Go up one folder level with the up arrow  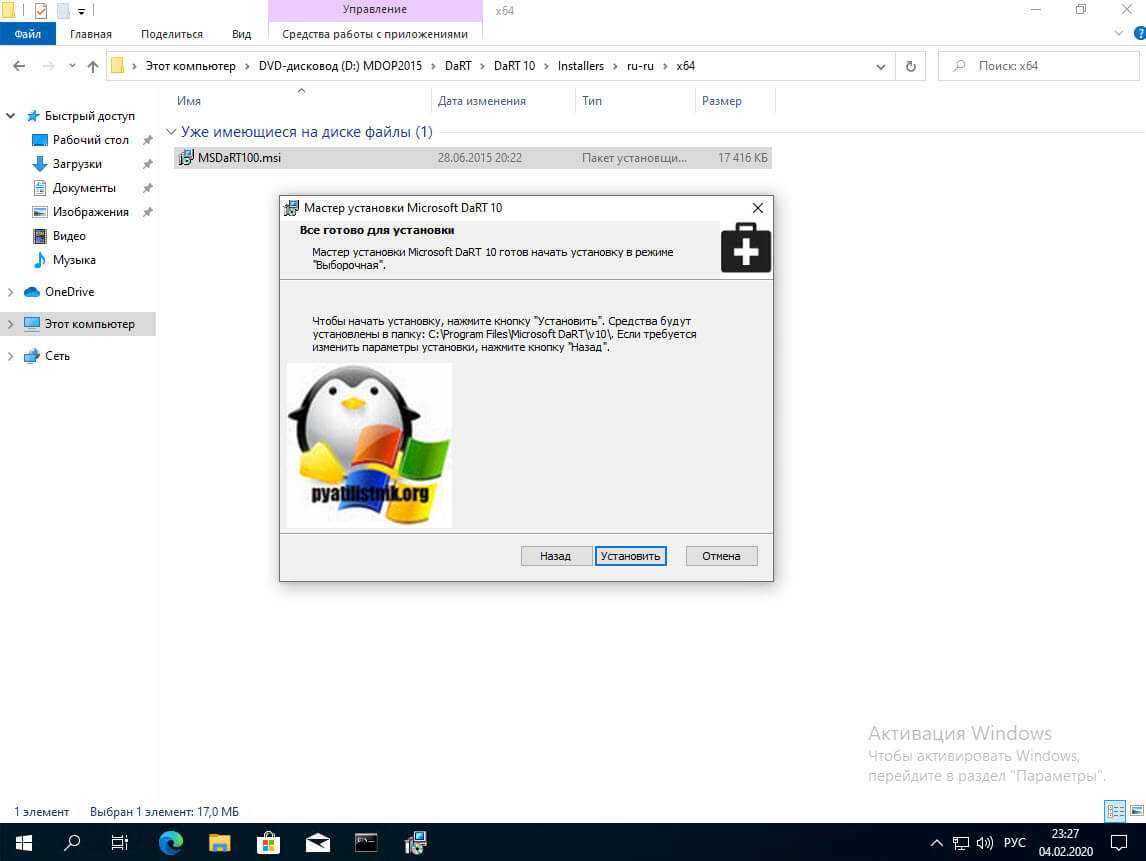pyautogui.click(x=93, y=66)
